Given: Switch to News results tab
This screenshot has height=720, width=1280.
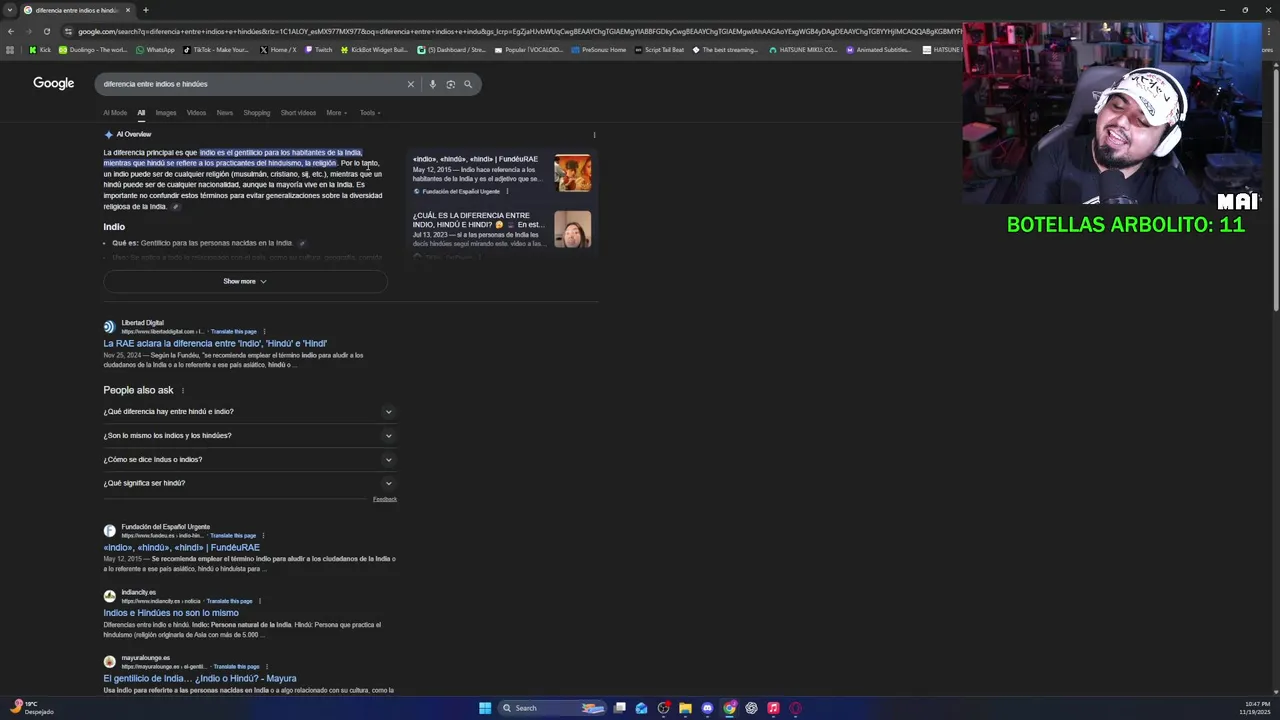Looking at the screenshot, I should pos(225,113).
